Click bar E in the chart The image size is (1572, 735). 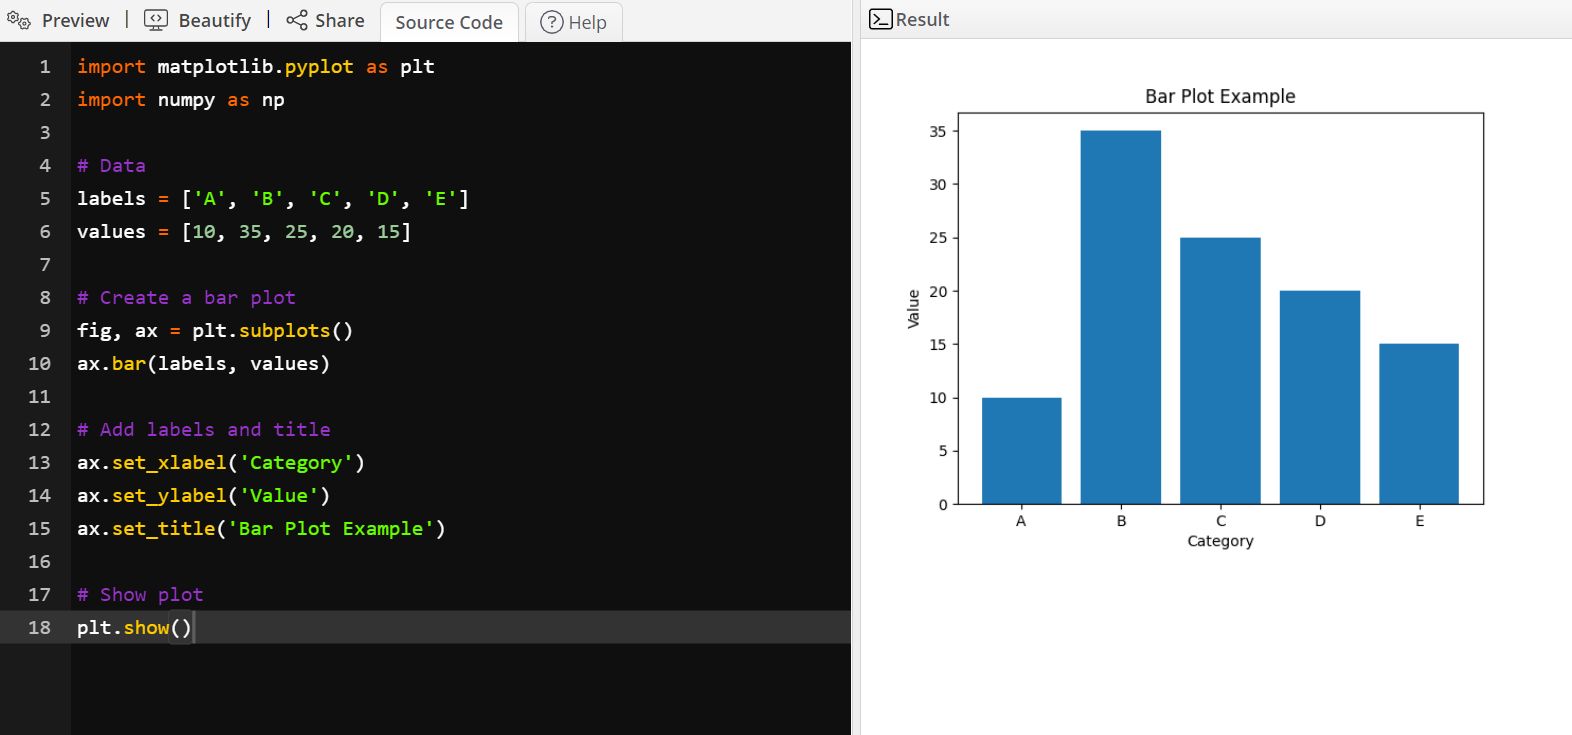coord(1419,424)
